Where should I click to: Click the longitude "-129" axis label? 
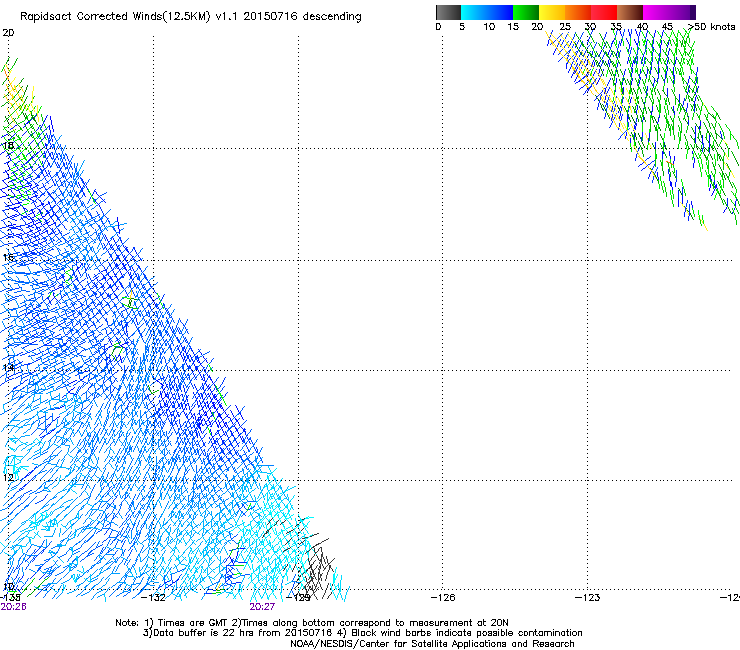tap(298, 598)
